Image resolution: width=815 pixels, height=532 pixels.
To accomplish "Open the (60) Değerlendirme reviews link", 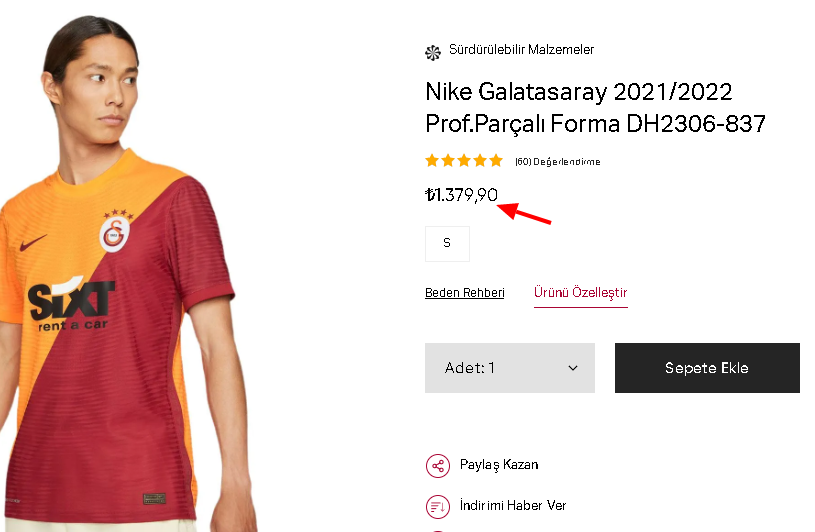I will tap(558, 162).
